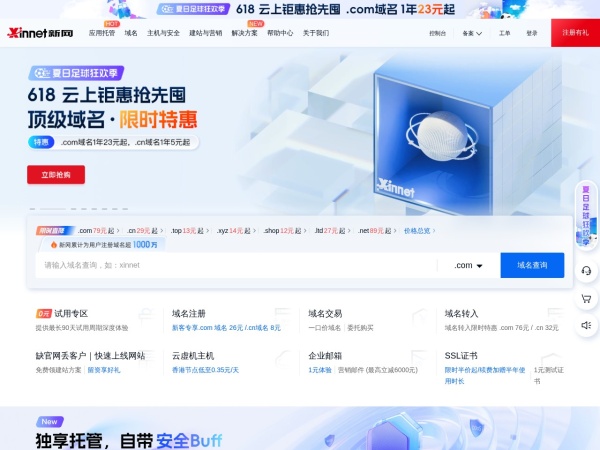Open .cn 29元起 price link
The image size is (600, 450).
tap(145, 231)
